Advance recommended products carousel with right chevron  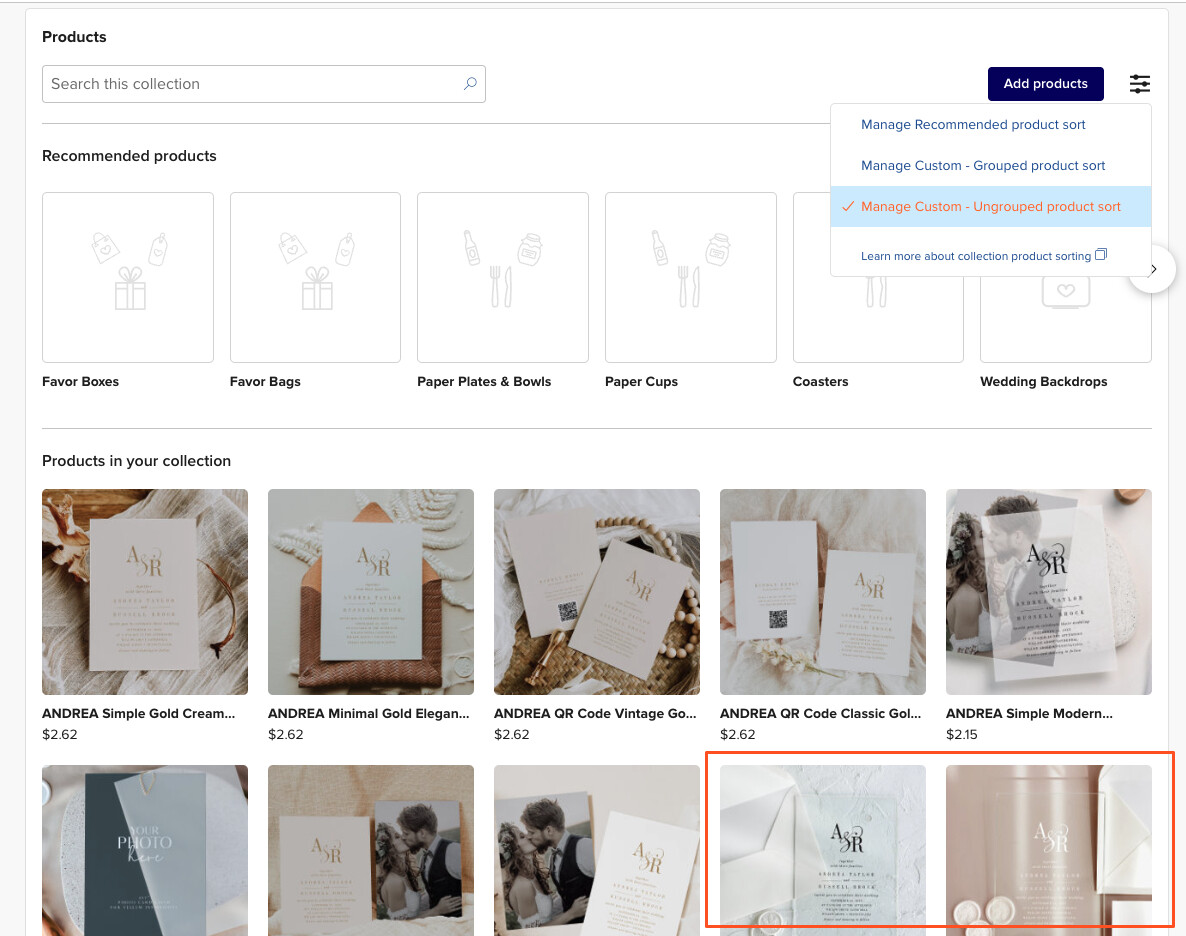(1152, 269)
